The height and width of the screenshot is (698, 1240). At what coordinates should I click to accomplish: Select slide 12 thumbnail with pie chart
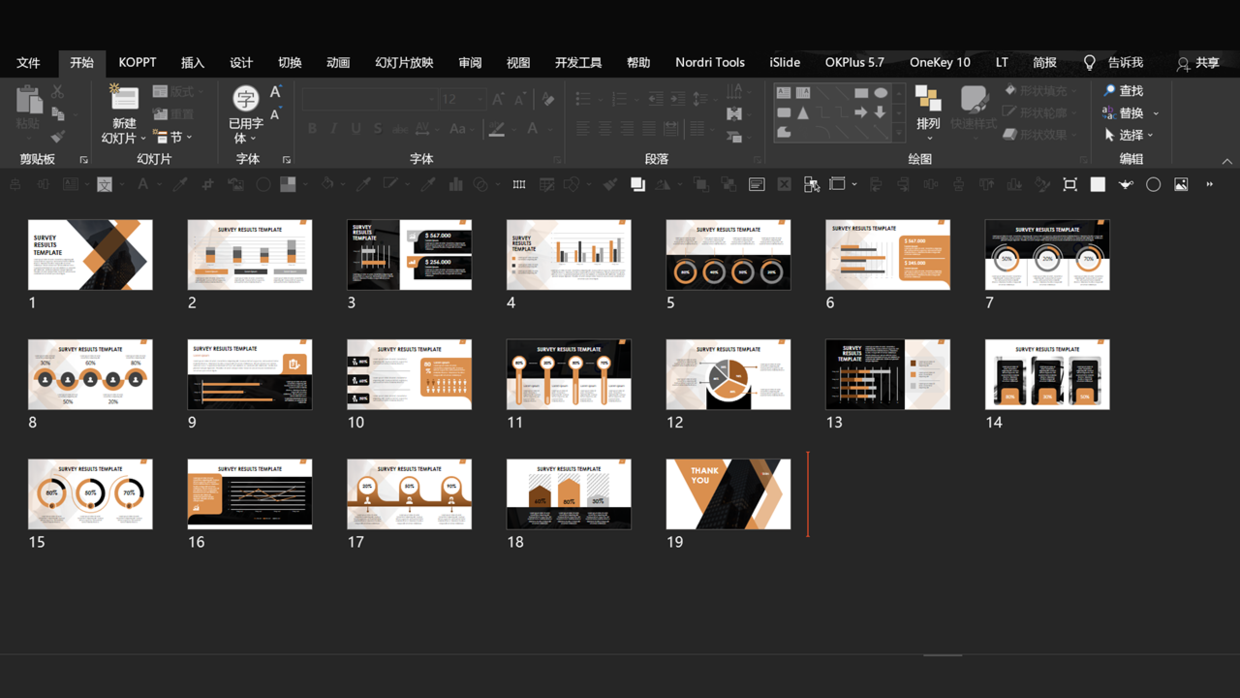click(728, 374)
